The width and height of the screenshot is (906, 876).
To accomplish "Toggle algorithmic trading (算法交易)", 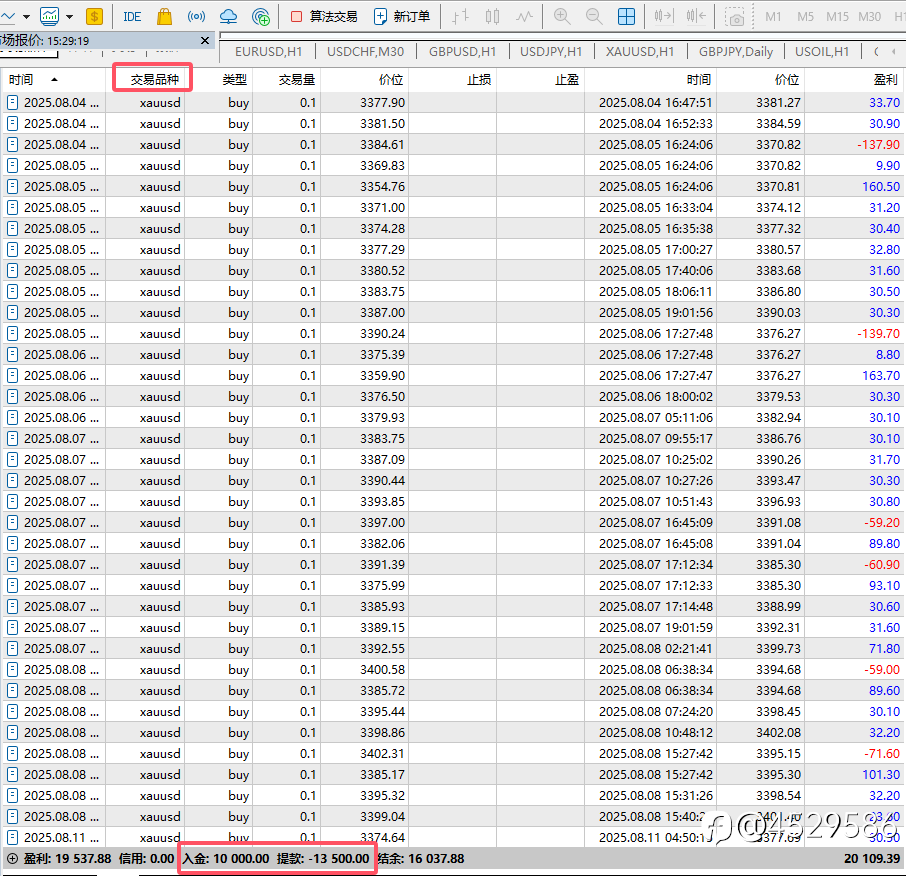I will (323, 16).
